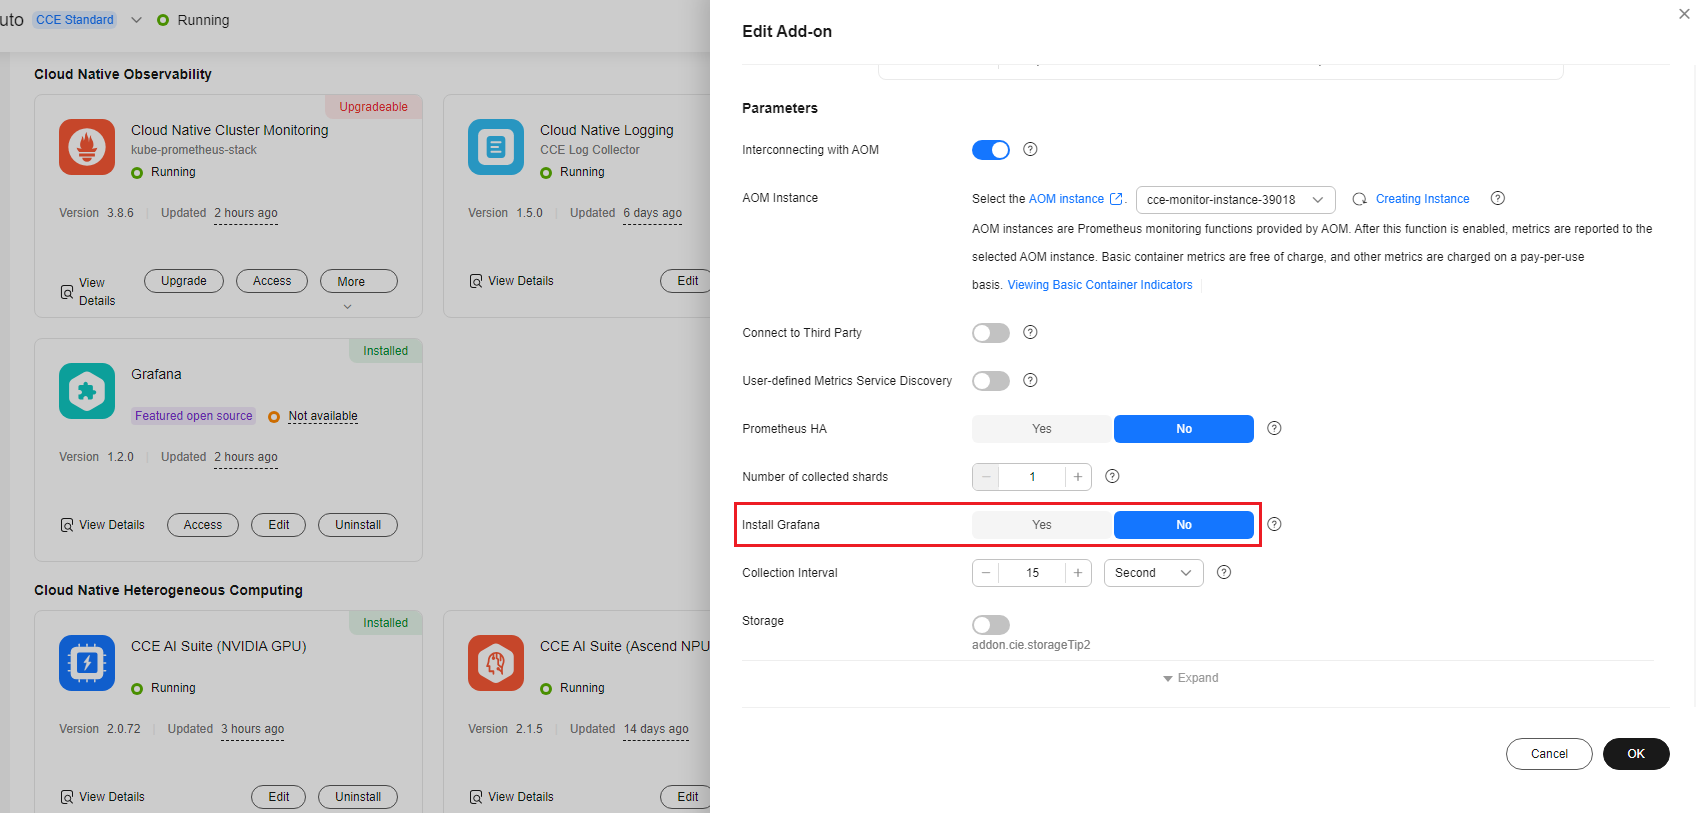Image resolution: width=1696 pixels, height=813 pixels.
Task: Click Edit on the Grafana card
Action: tap(279, 525)
